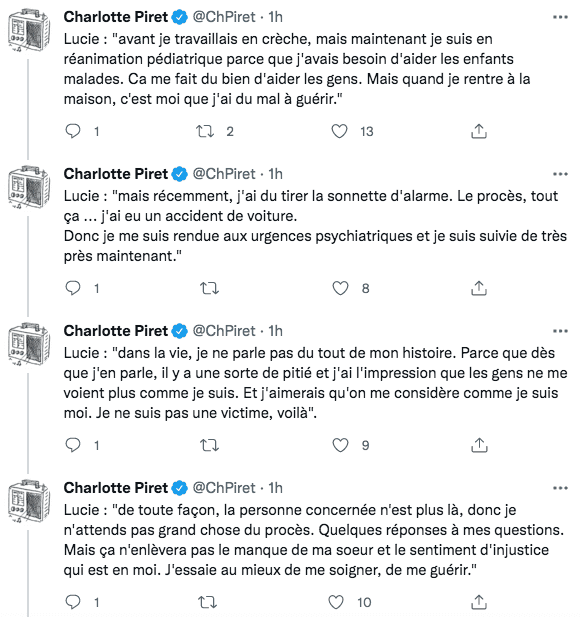Like the tweet with 10 likes
The image size is (582, 617).
(336, 602)
